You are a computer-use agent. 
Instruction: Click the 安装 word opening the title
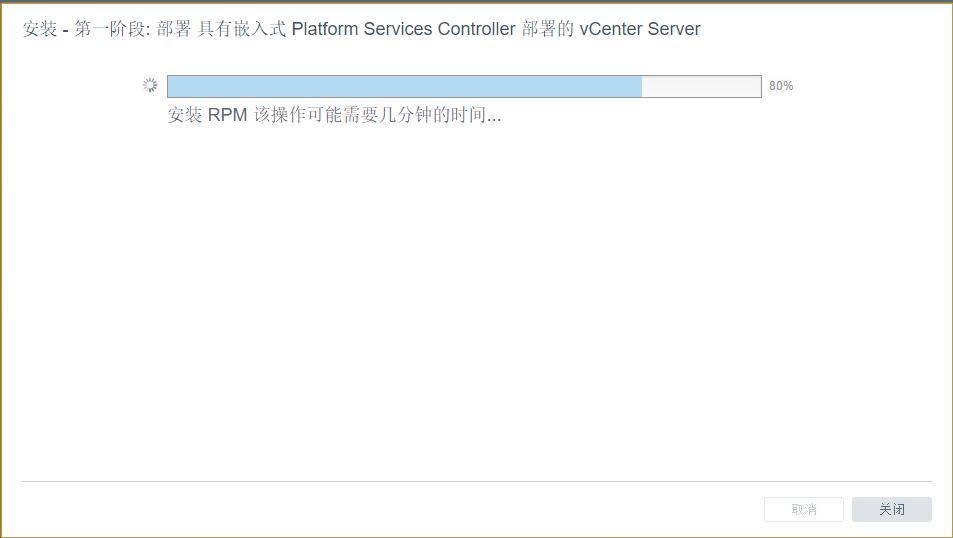click(40, 29)
